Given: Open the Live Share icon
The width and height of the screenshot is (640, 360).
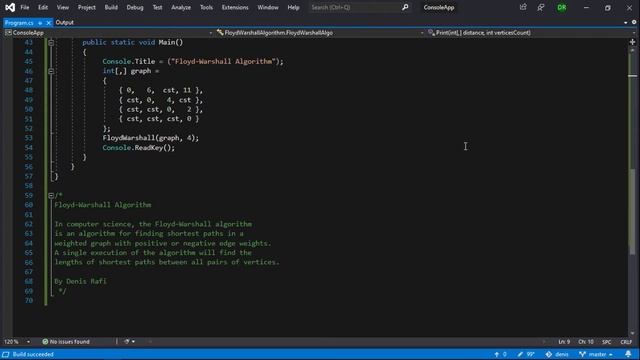Looking at the screenshot, I should pos(523,7).
